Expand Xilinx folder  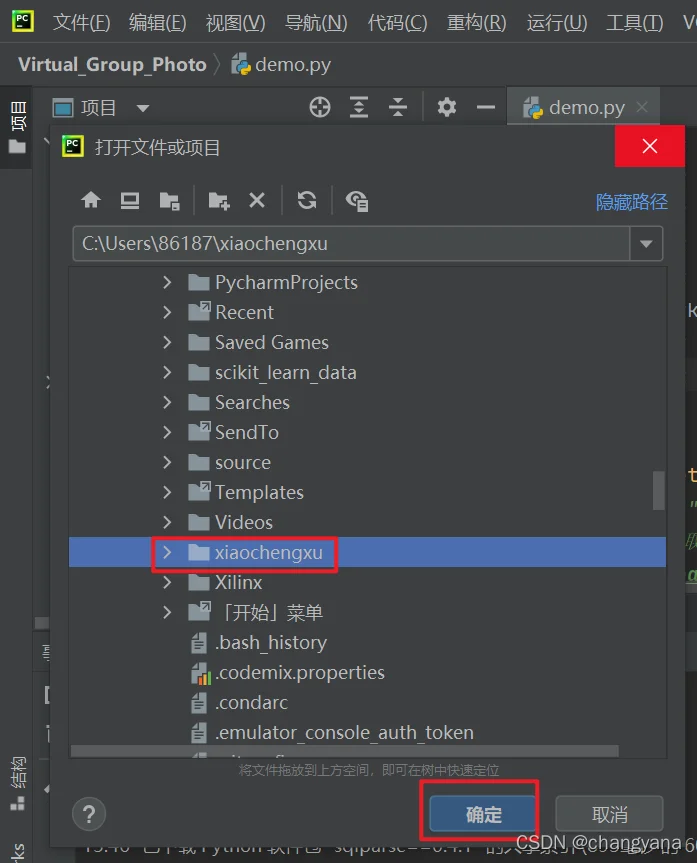(x=167, y=582)
